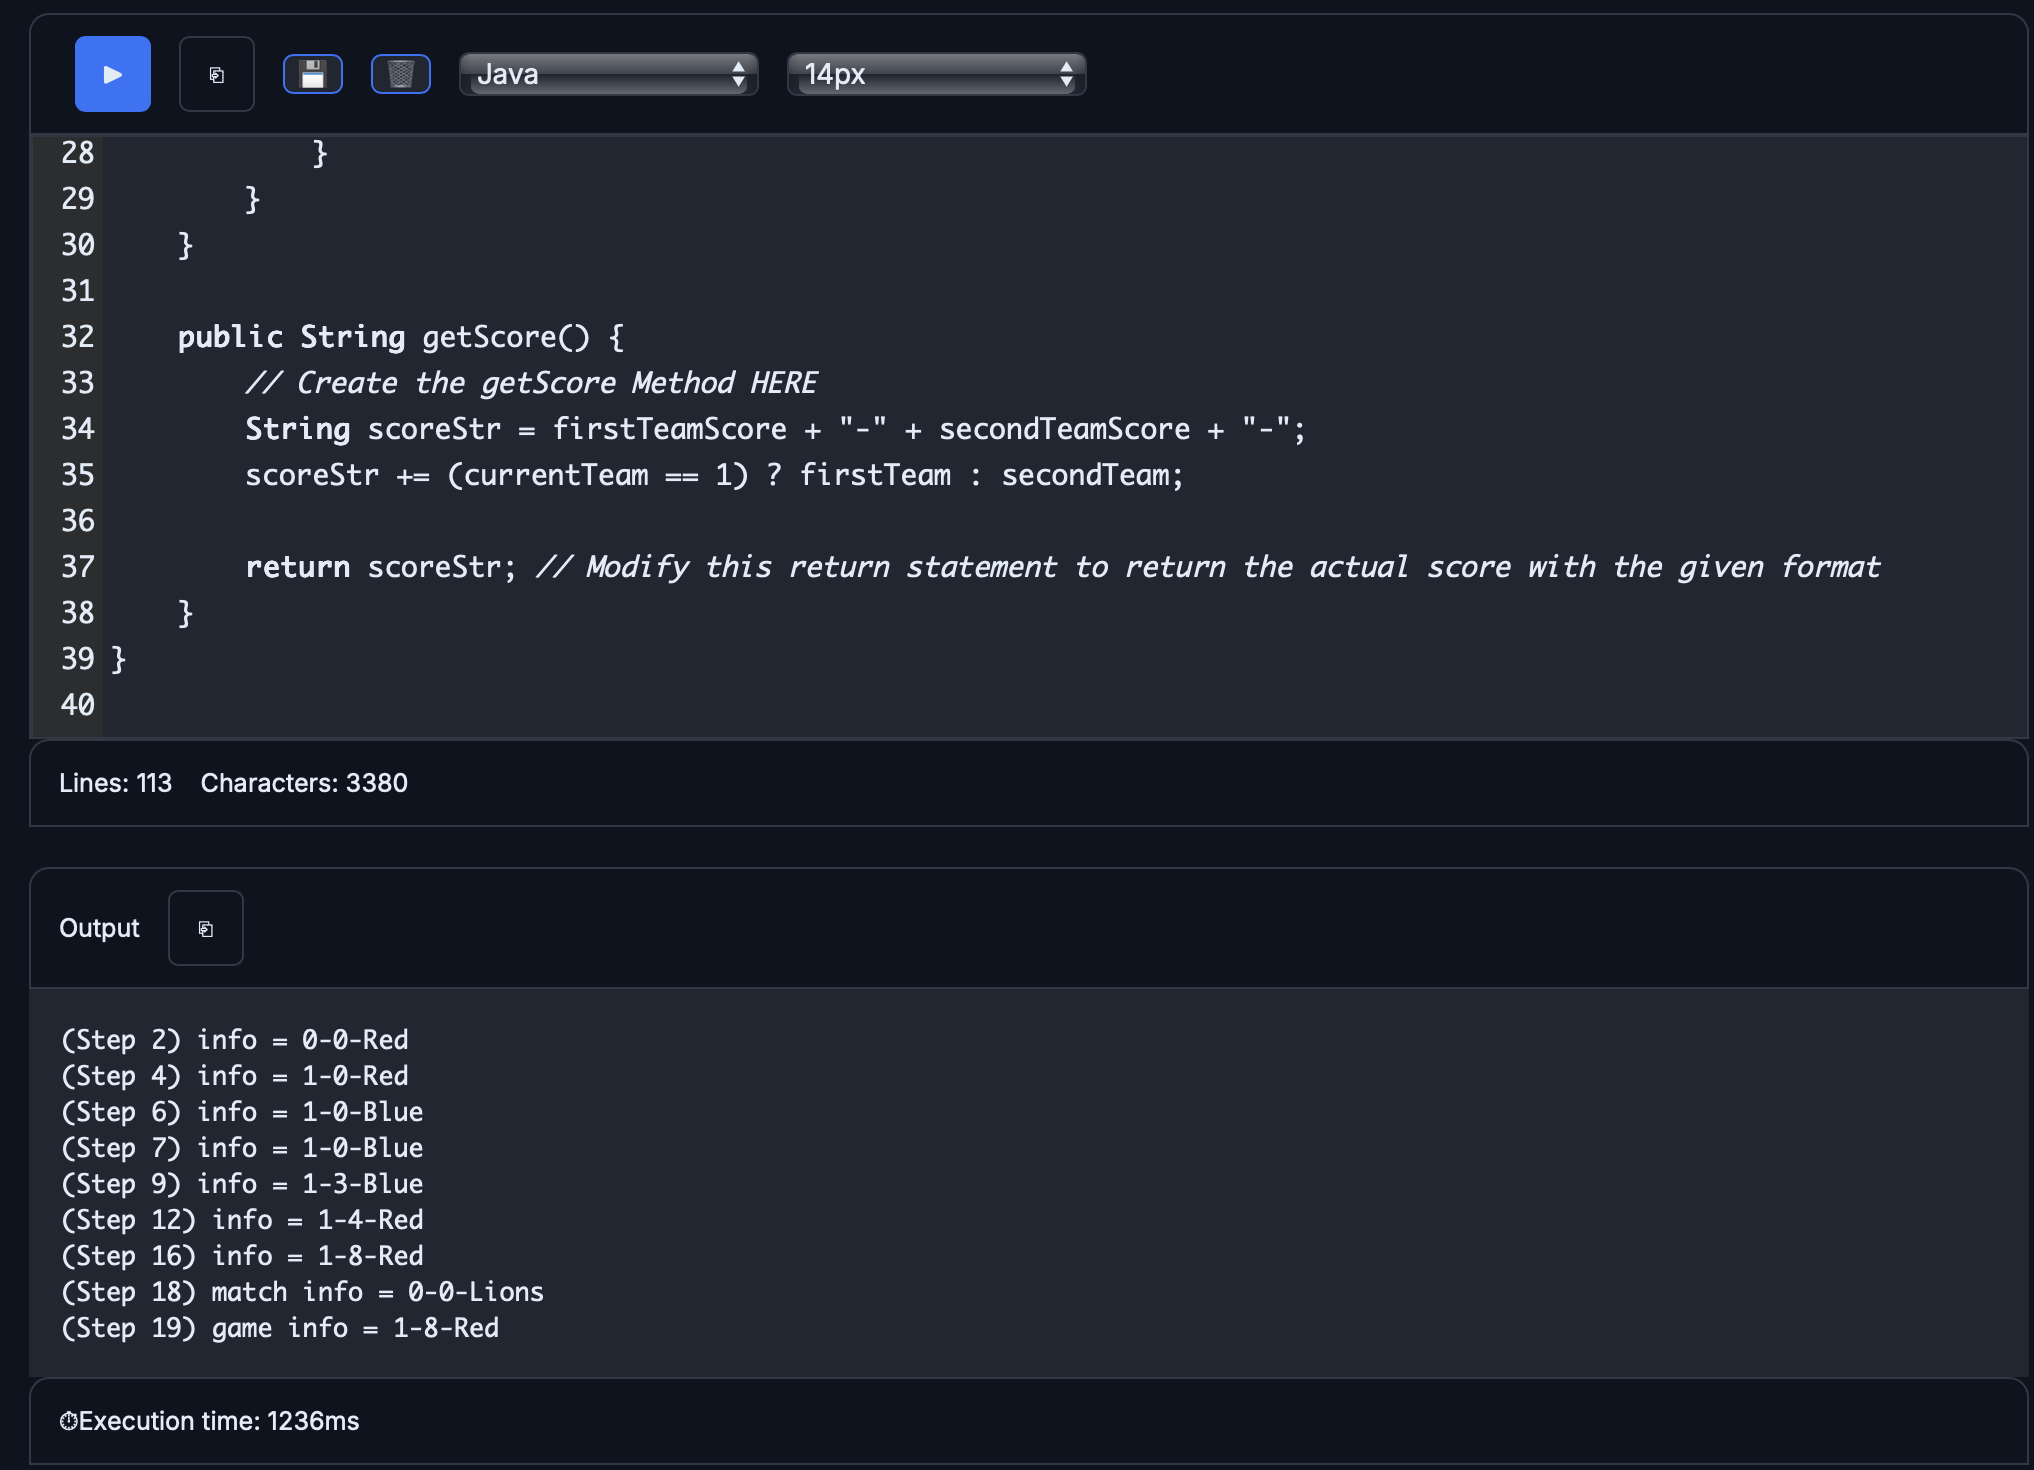The image size is (2034, 1470).
Task: Select the Output section header
Action: (99, 927)
